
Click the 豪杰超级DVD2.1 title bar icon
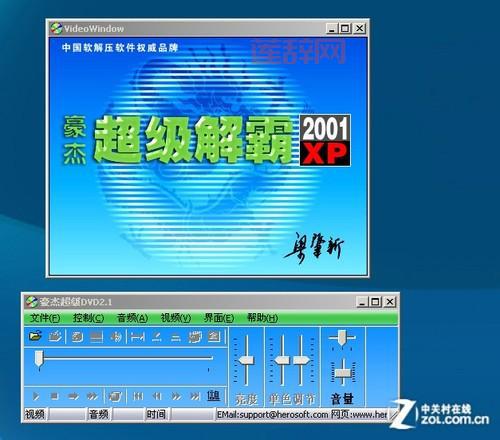[32, 302]
